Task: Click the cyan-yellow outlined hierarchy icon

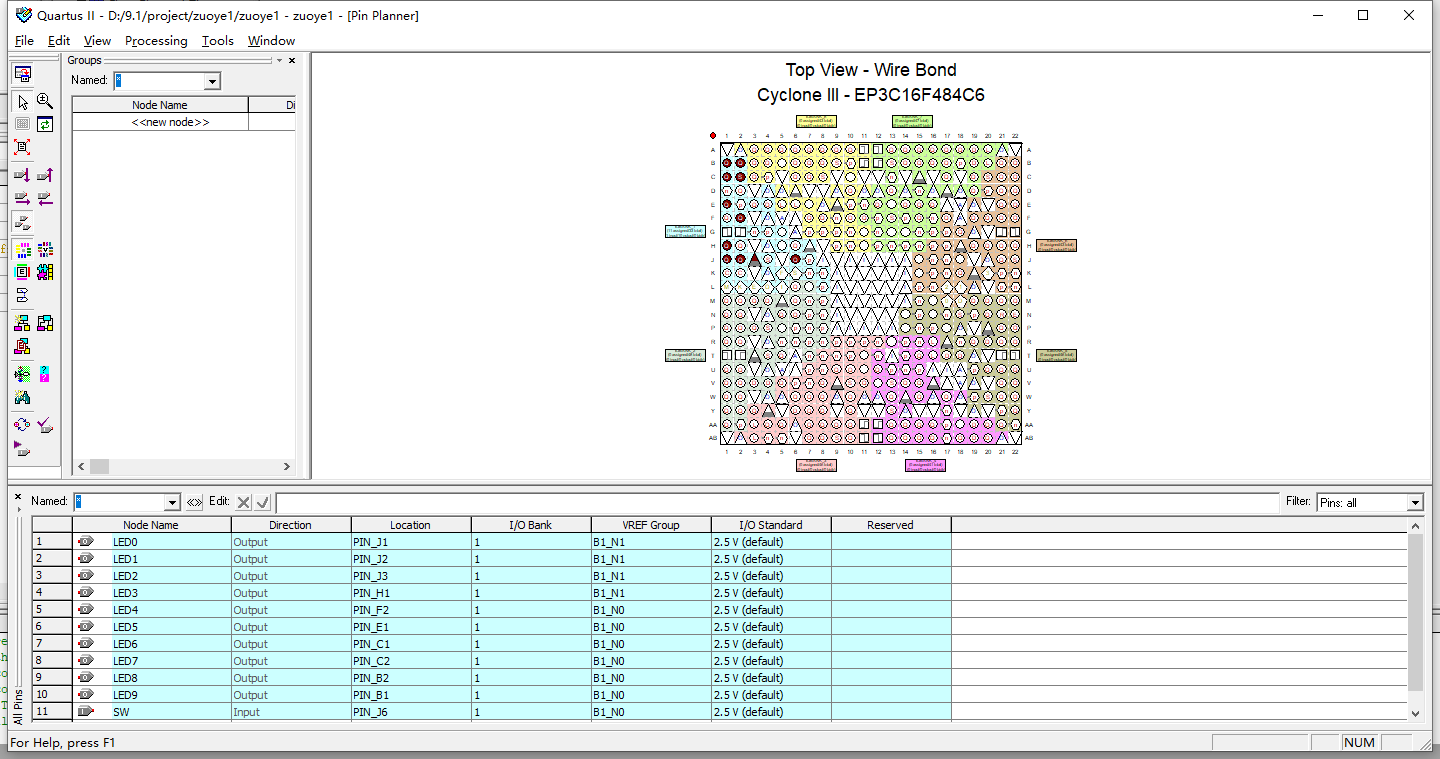Action: (45, 323)
